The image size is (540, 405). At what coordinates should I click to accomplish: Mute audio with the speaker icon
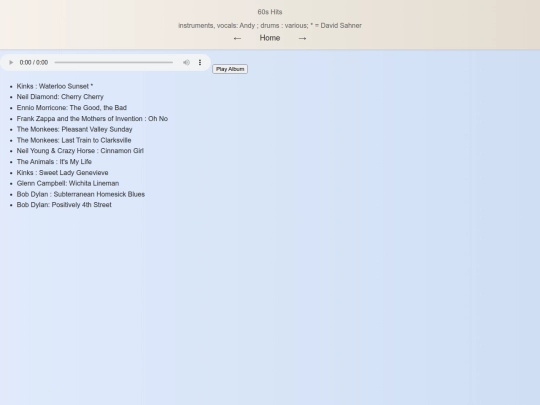point(186,62)
